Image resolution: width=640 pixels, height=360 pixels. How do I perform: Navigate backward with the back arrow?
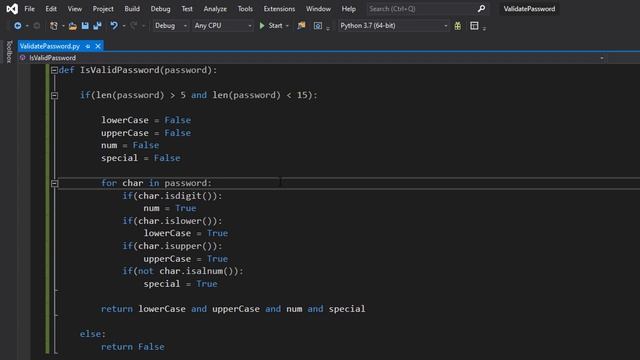point(18,26)
